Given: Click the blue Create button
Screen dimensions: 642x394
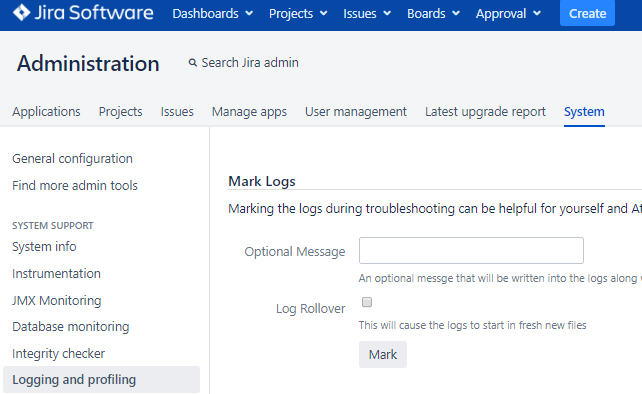Looking at the screenshot, I should click(587, 13).
